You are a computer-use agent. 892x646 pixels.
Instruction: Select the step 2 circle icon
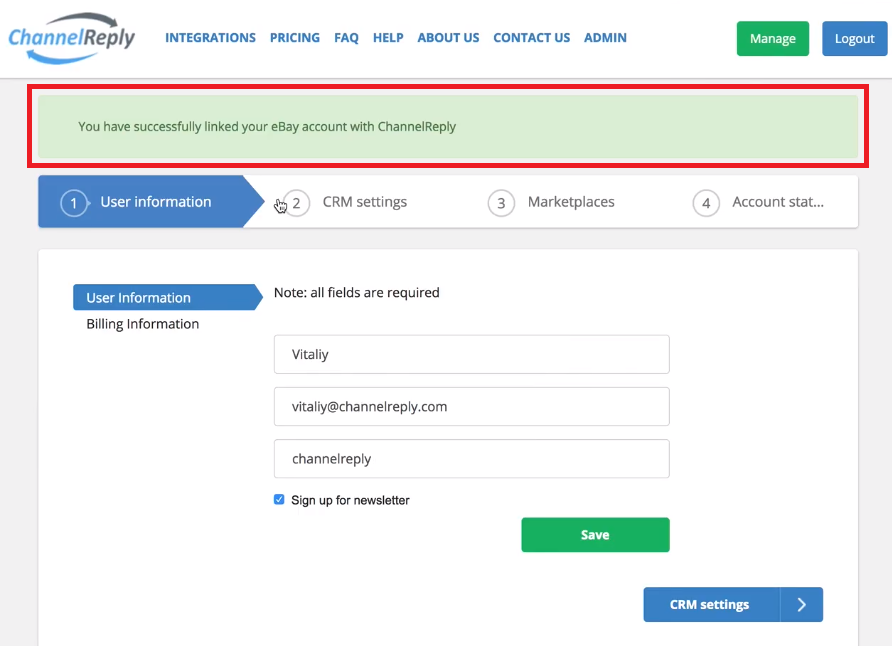[x=296, y=203]
